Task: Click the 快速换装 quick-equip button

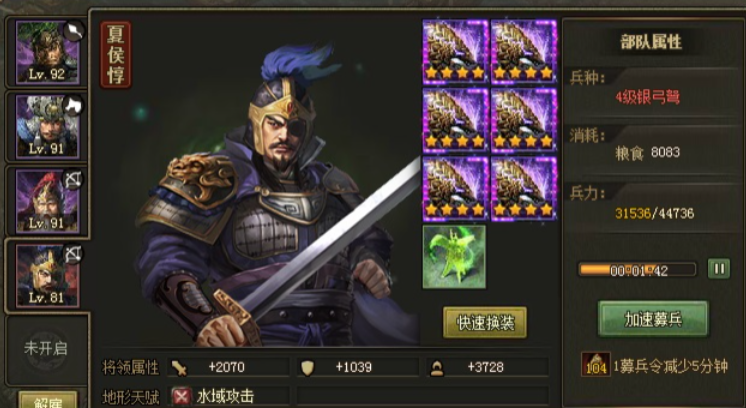Action: click(485, 323)
